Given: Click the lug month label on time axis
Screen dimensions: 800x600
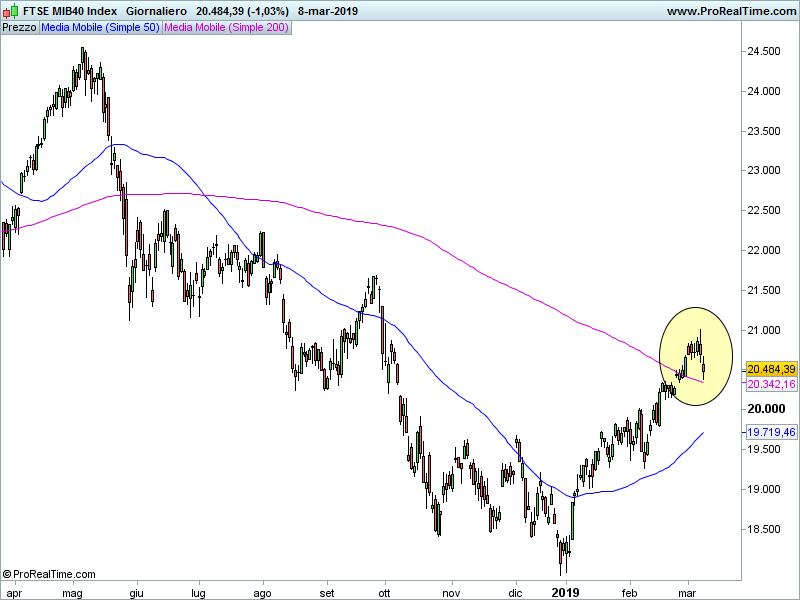Looking at the screenshot, I should pos(198,593).
